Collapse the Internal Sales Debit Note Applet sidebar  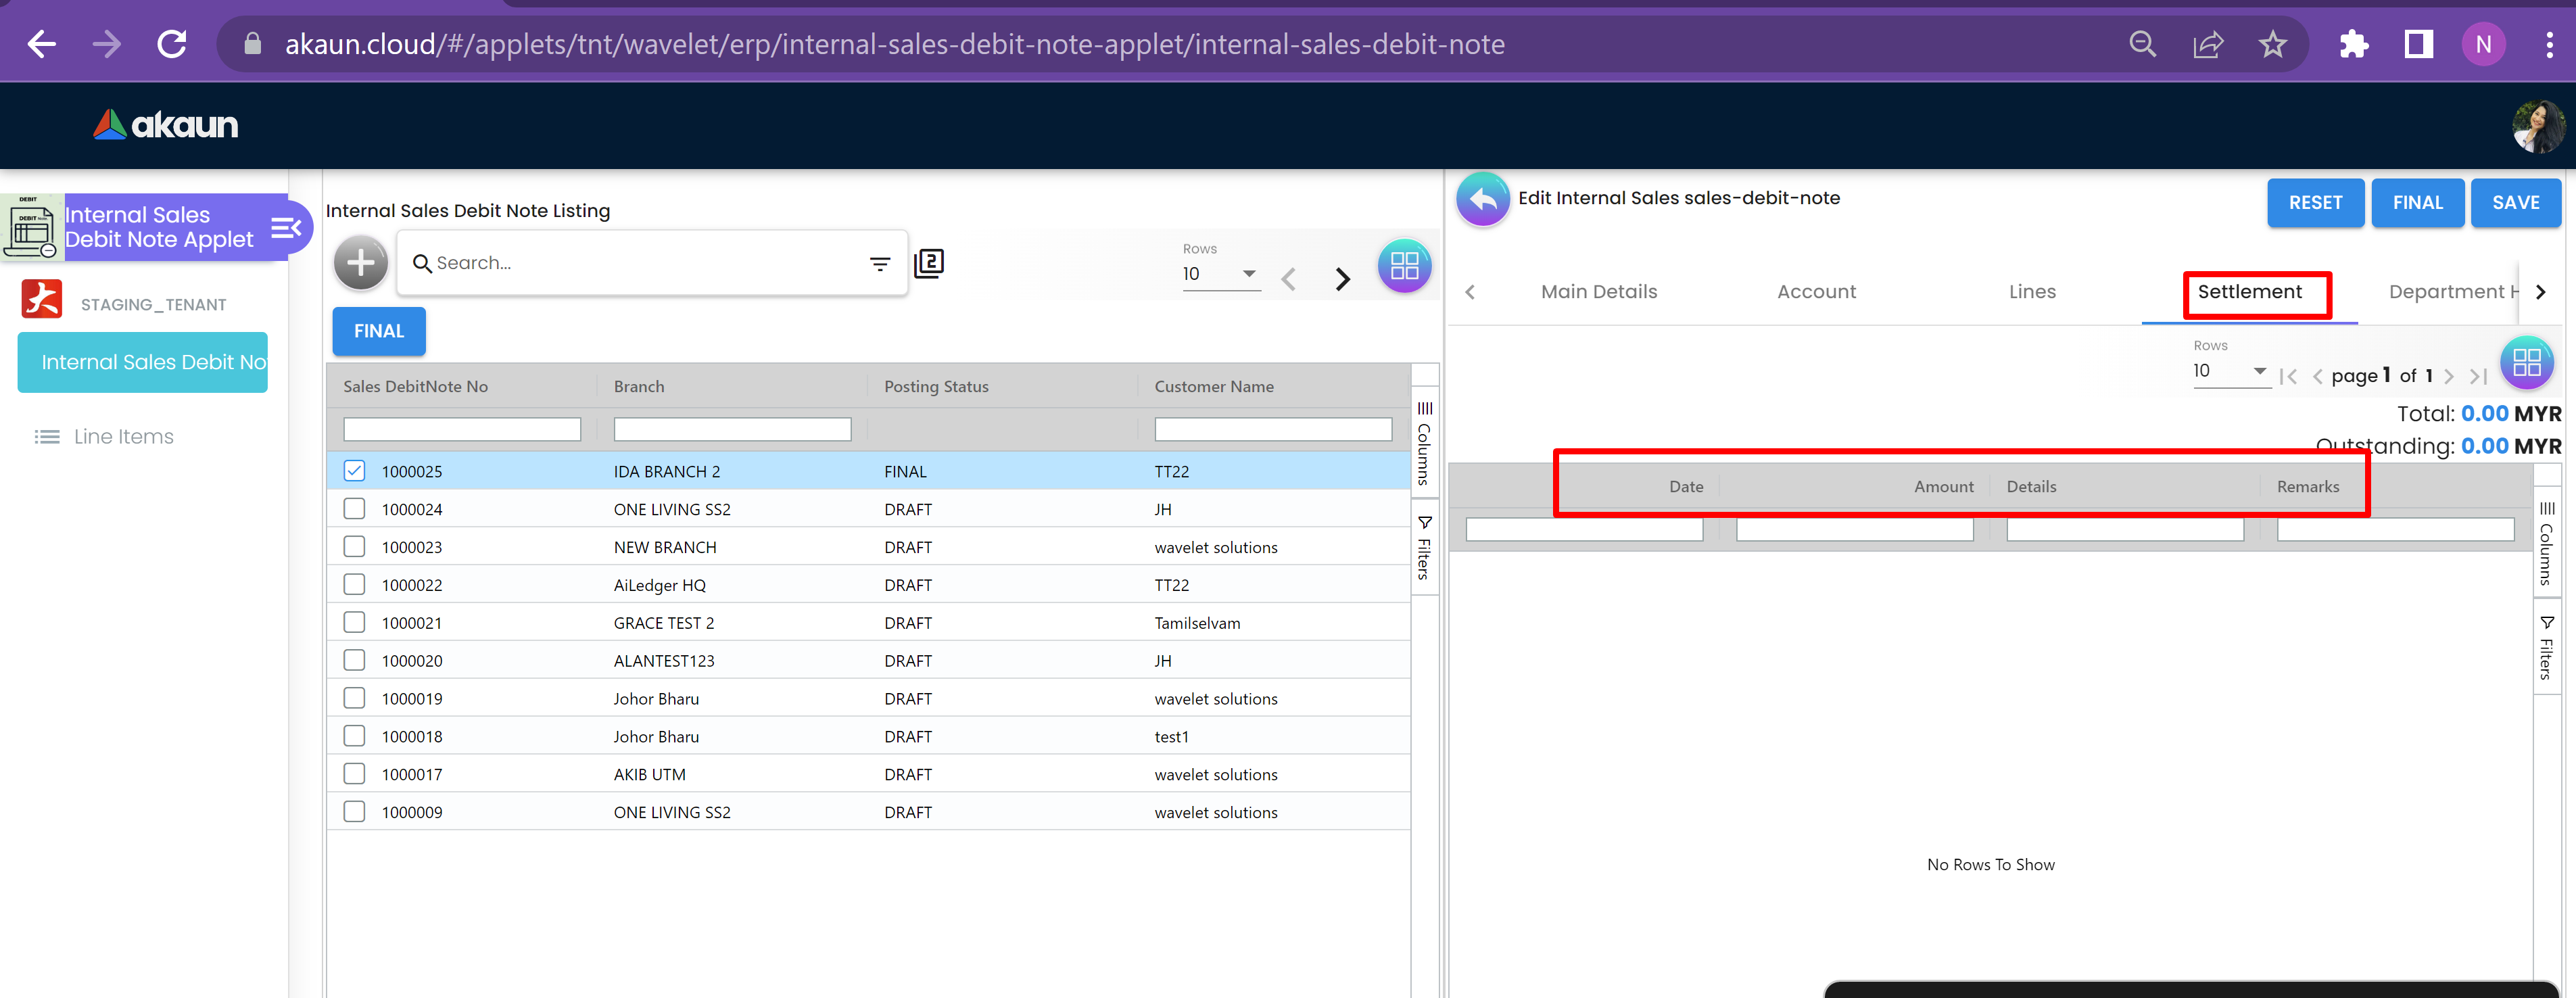point(286,228)
